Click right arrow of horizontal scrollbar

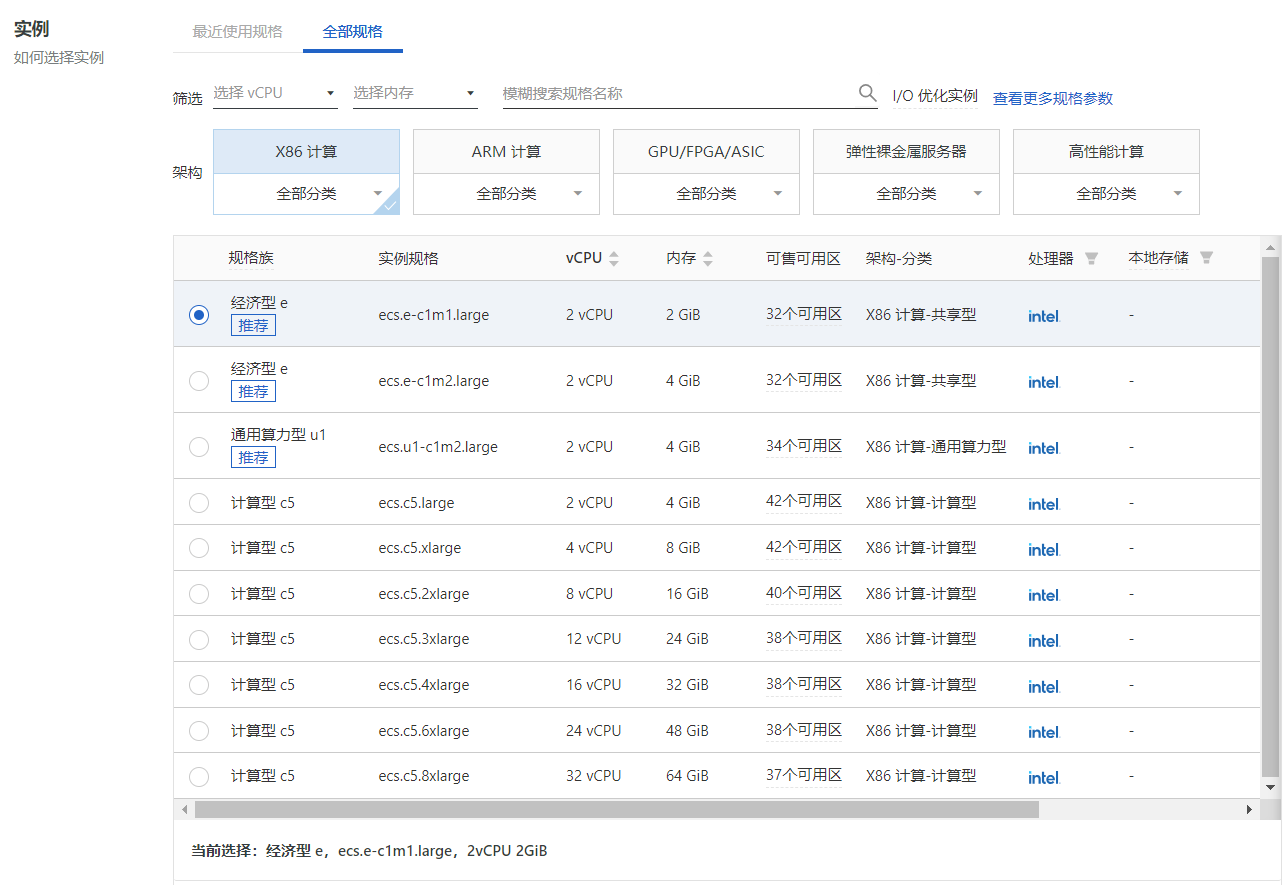point(1249,809)
